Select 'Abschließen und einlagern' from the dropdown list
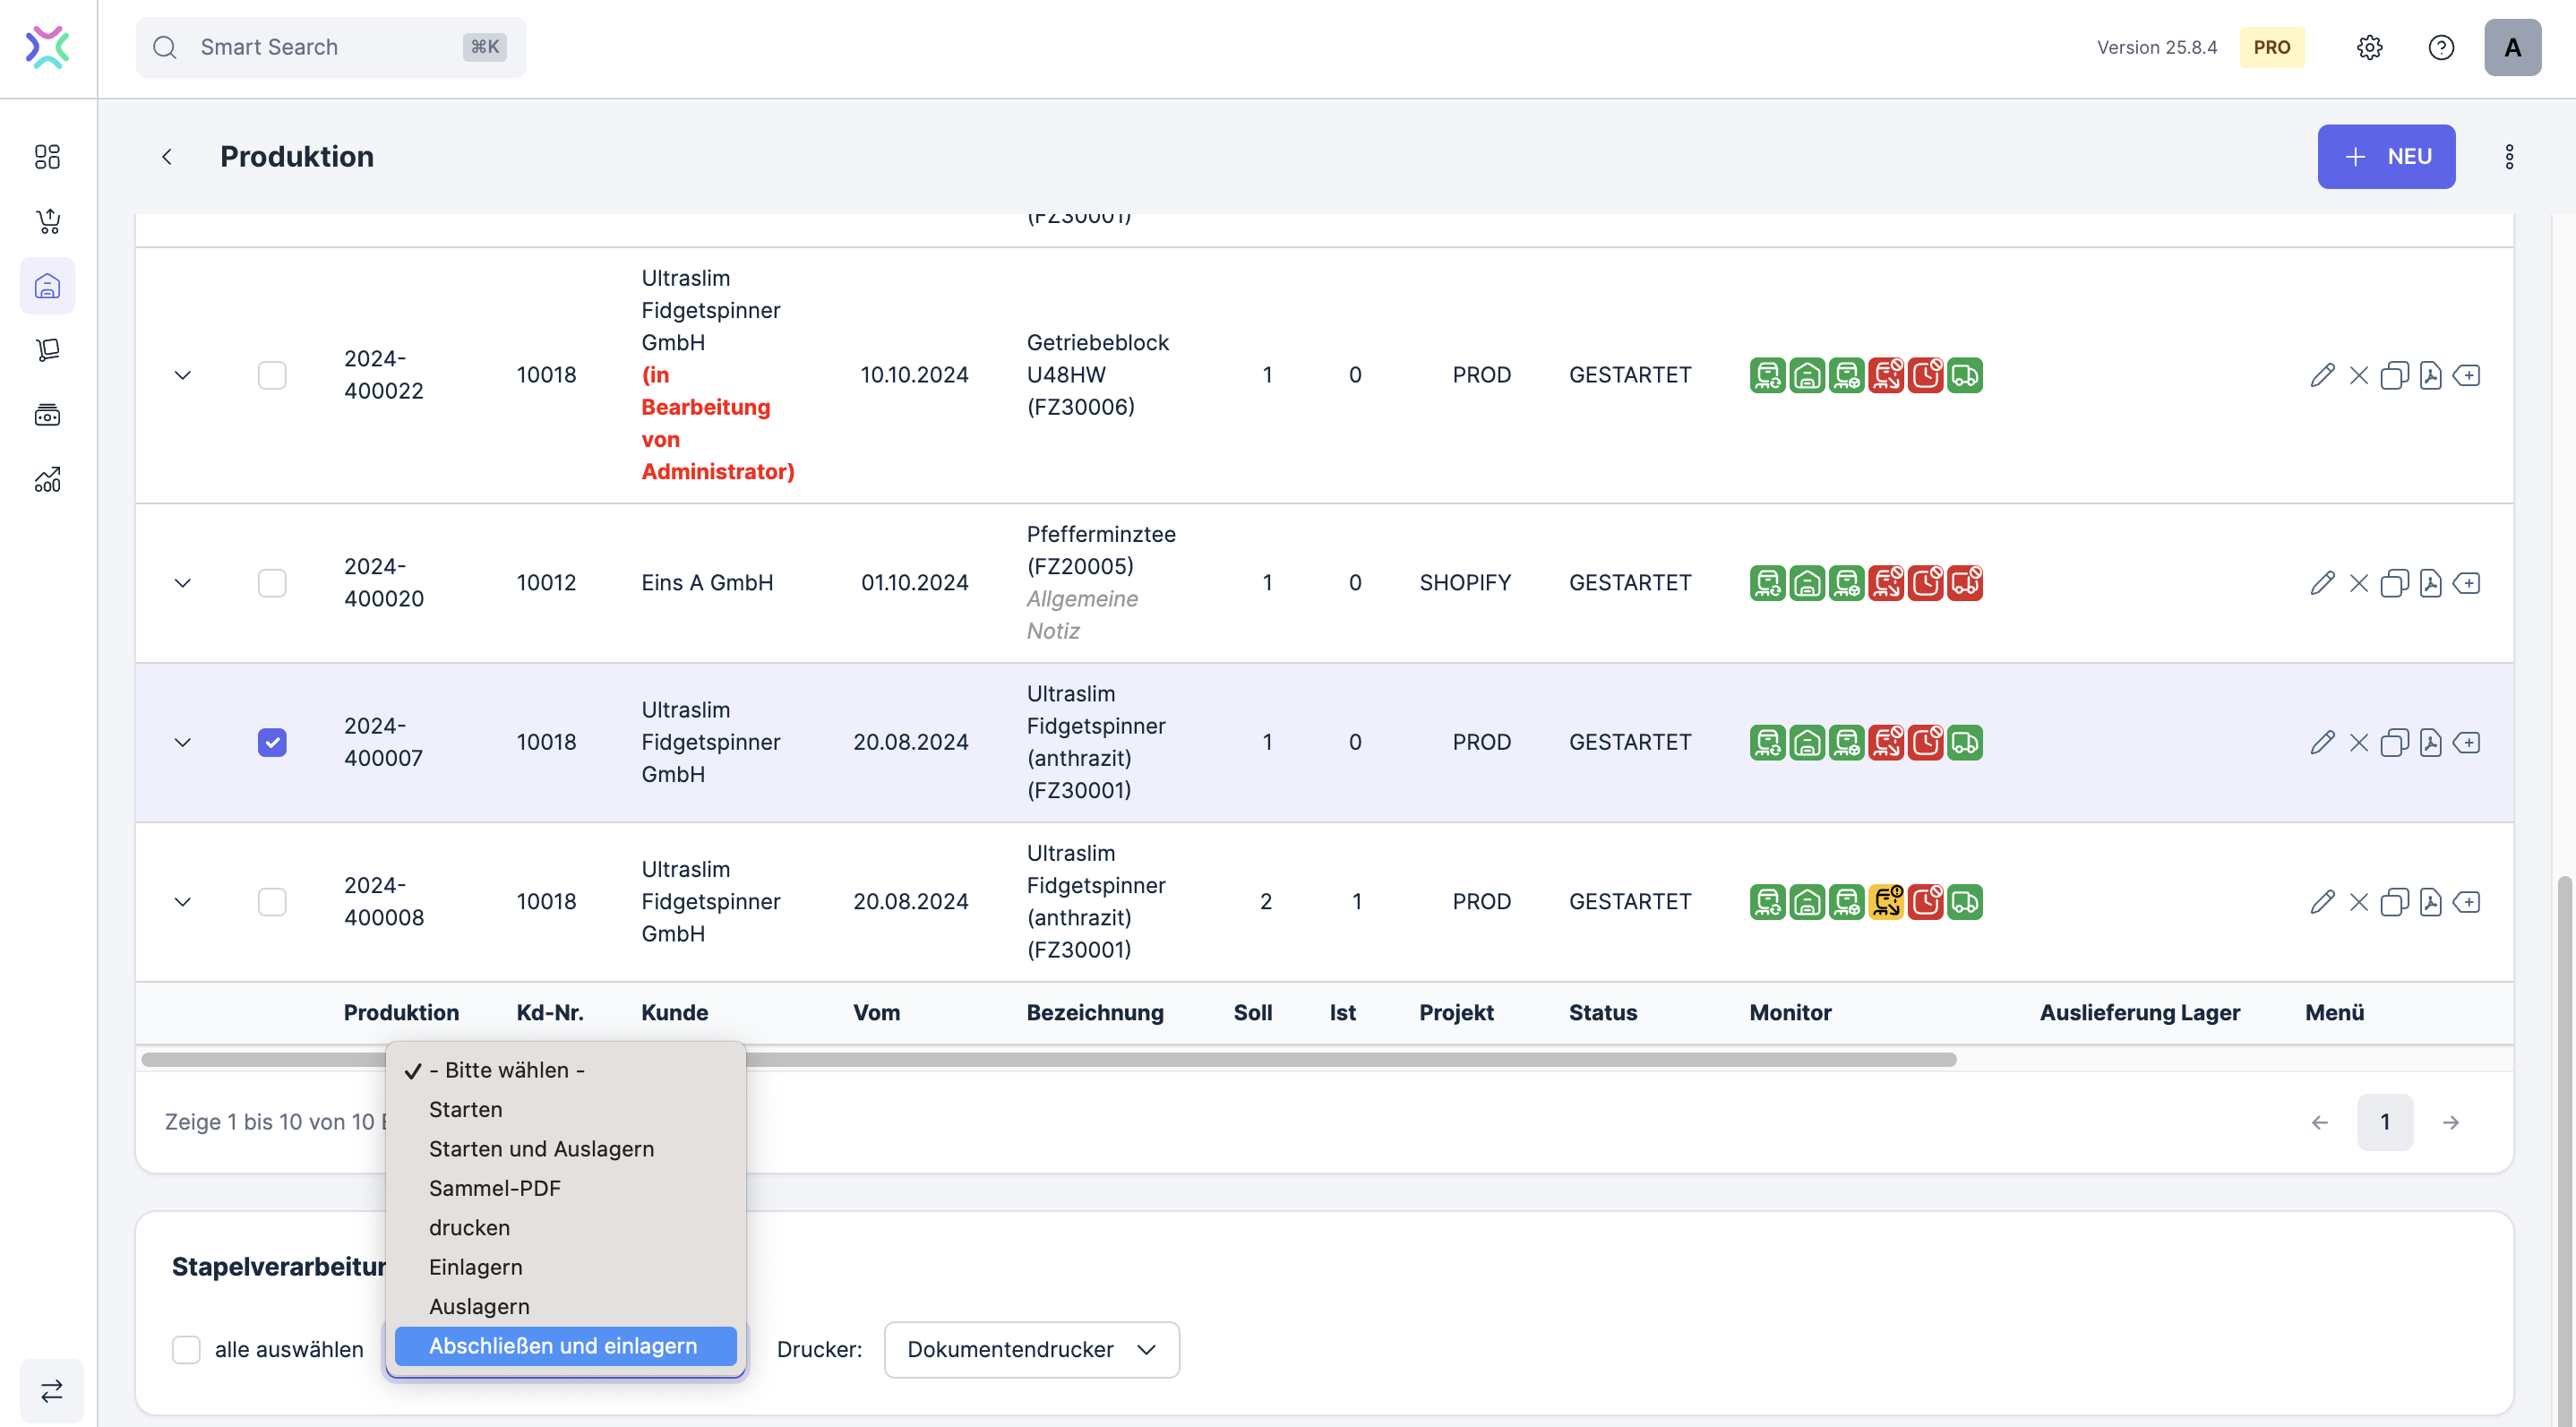Screen dimensions: 2576x1427 click(x=563, y=1345)
